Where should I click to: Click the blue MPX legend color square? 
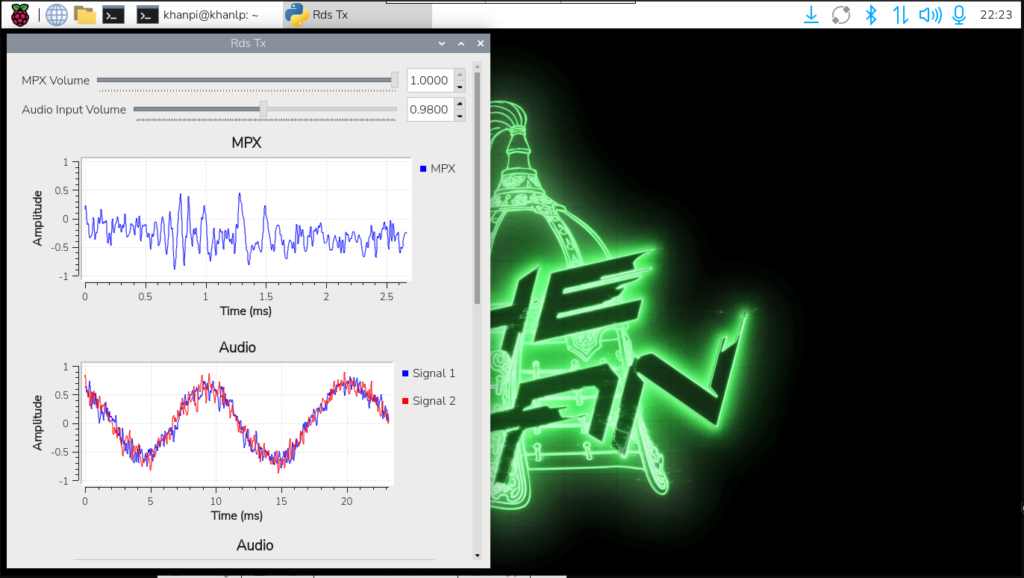(423, 169)
